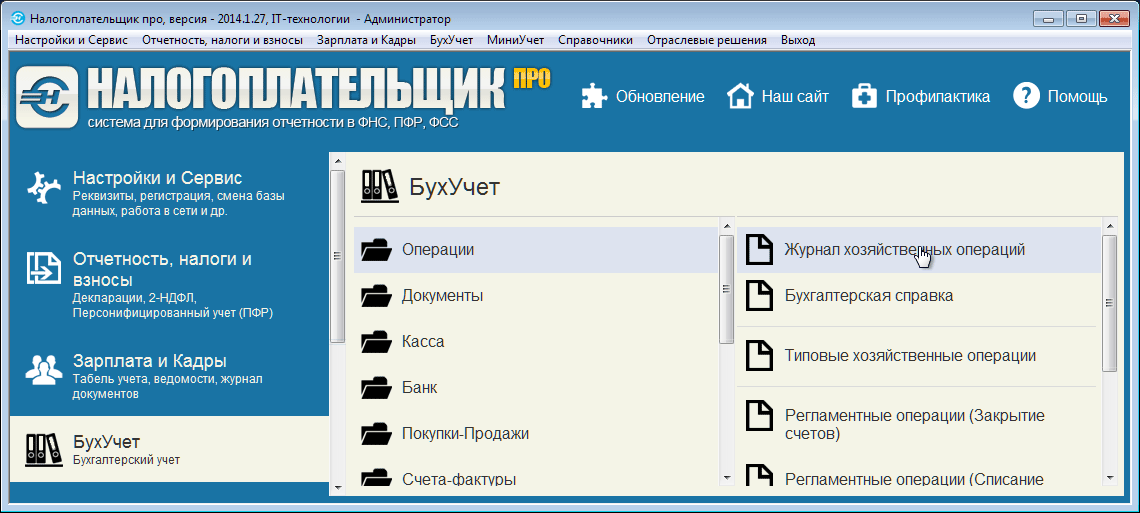Select the Счета-фактуры folder
This screenshot has width=1140, height=513.
point(536,479)
